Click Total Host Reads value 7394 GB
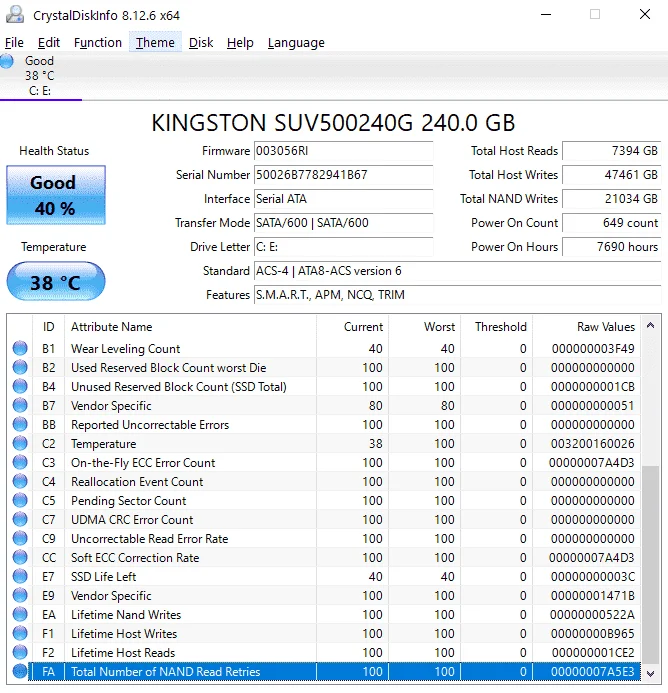 point(612,151)
